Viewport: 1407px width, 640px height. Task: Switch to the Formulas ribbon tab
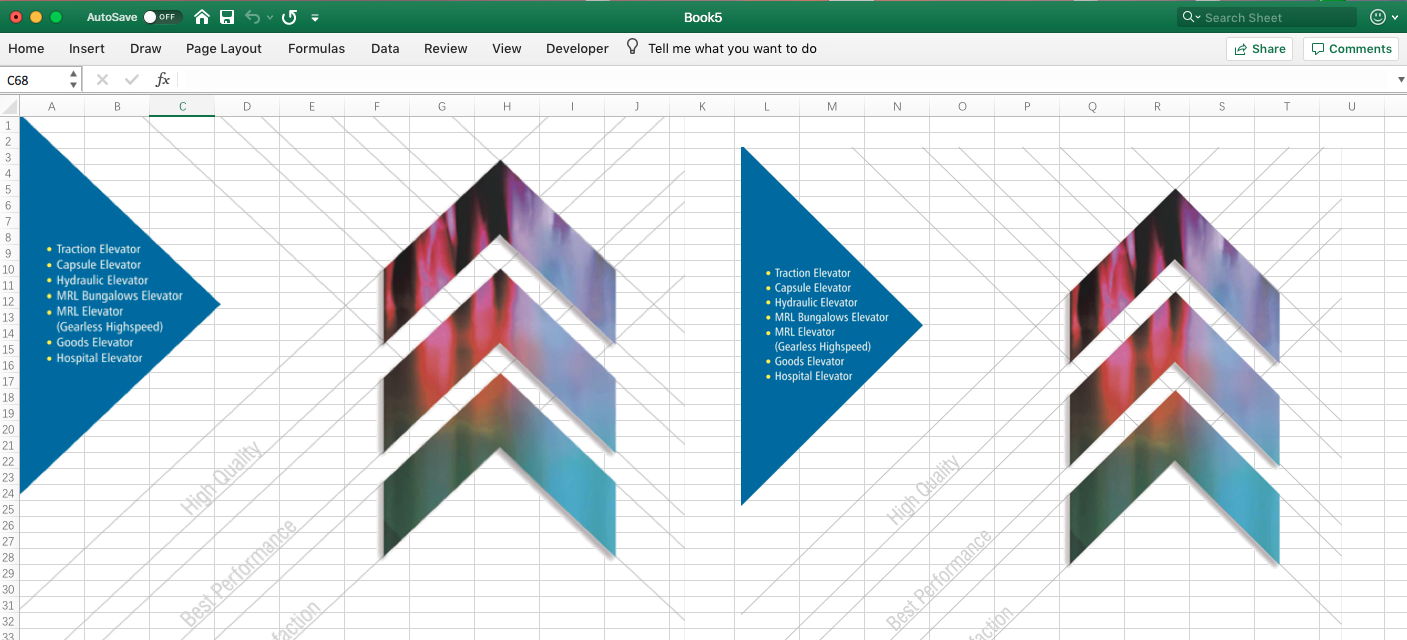point(316,48)
